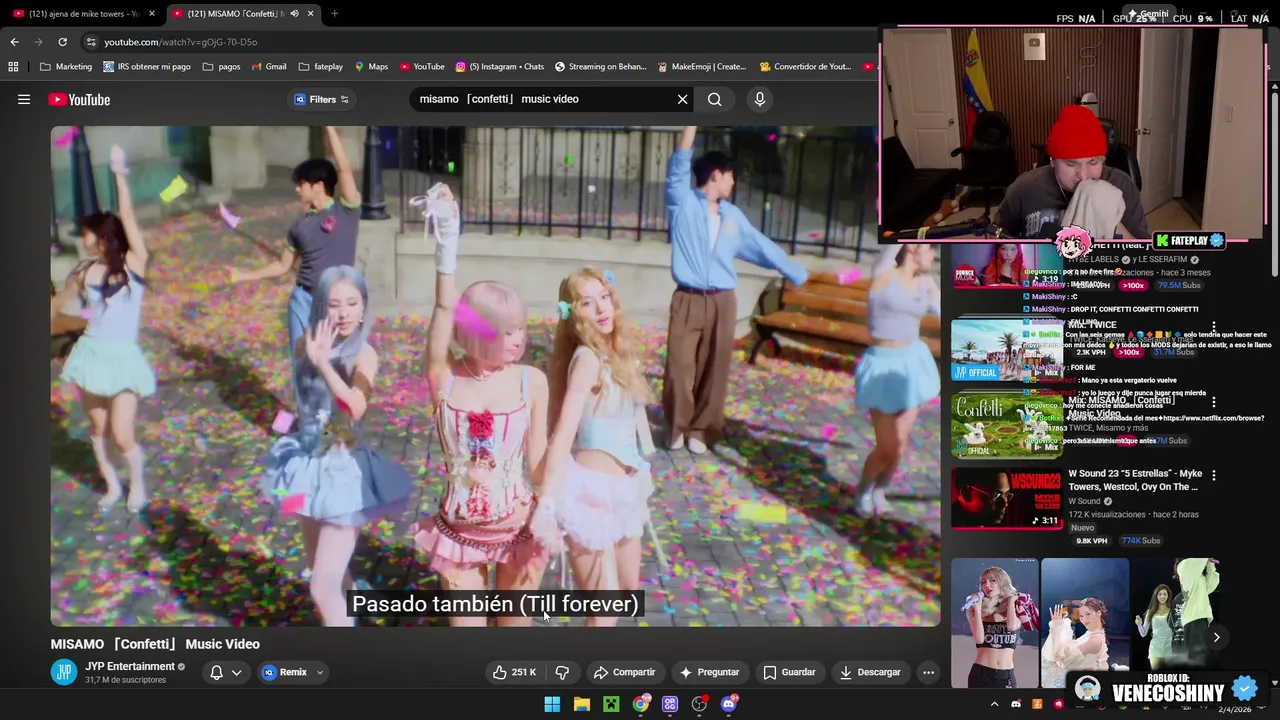This screenshot has width=1280, height=720.
Task: Open the Filters extension button
Action: [321, 99]
